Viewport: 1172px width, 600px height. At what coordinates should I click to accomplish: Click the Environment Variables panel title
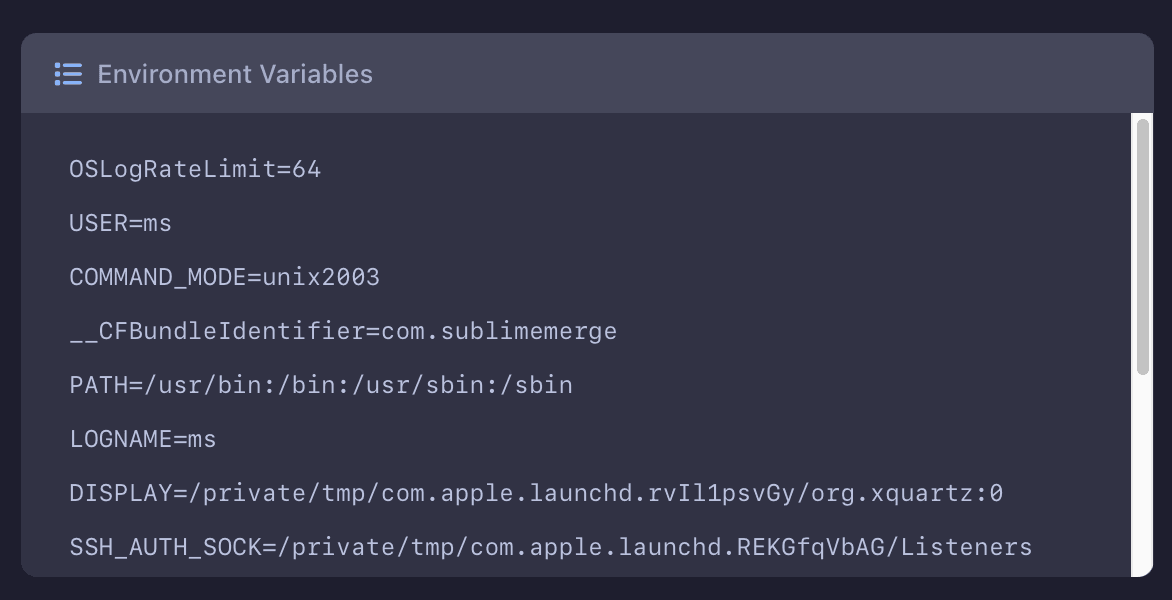click(x=235, y=74)
